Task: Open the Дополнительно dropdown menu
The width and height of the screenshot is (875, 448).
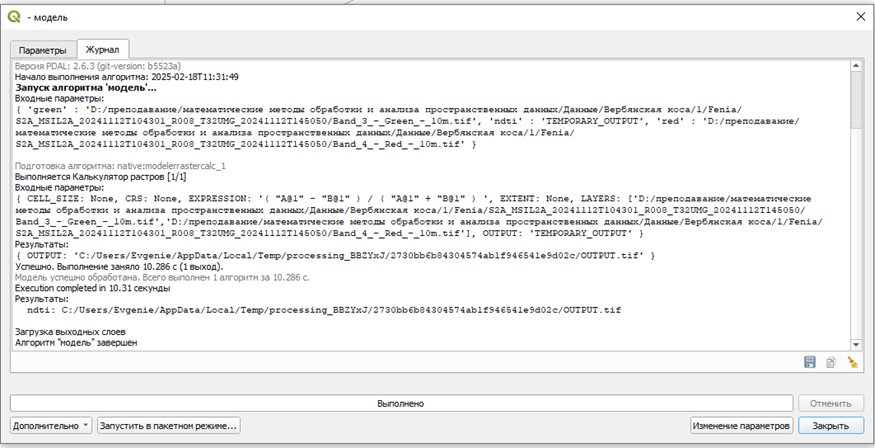Action: click(50, 426)
